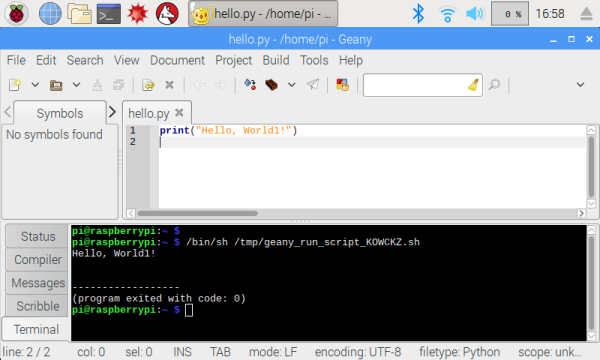The width and height of the screenshot is (600, 360).
Task: Switch to the Compiler tab
Action: click(x=38, y=259)
